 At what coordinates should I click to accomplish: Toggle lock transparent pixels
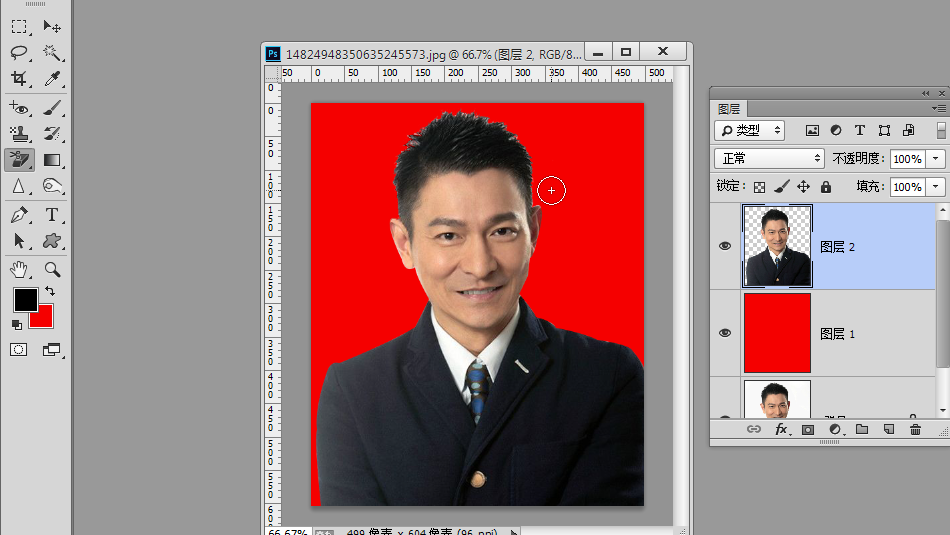(759, 187)
